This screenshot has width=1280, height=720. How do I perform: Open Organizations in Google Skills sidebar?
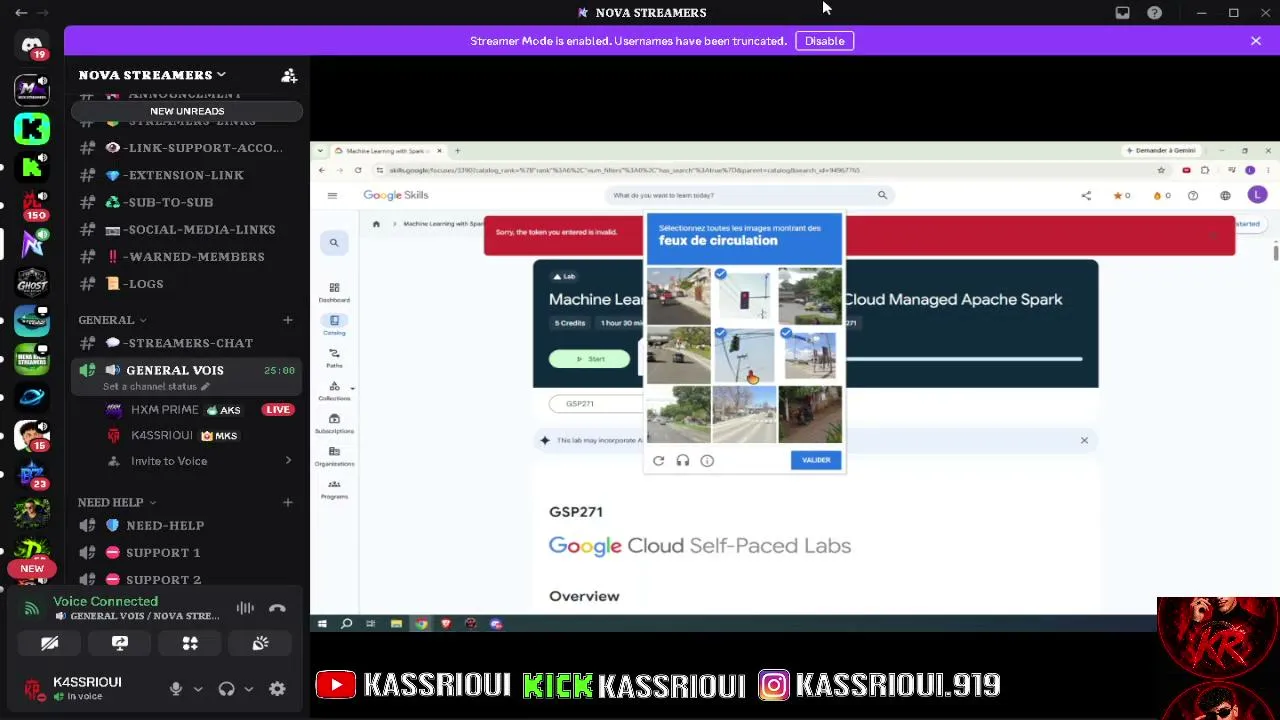pyautogui.click(x=334, y=457)
